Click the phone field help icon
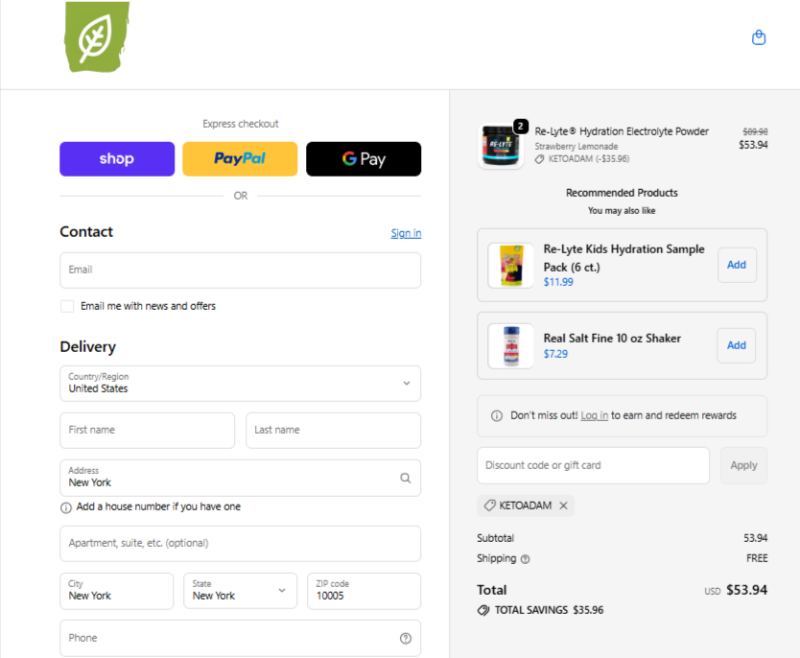The height and width of the screenshot is (658, 800). coord(405,638)
